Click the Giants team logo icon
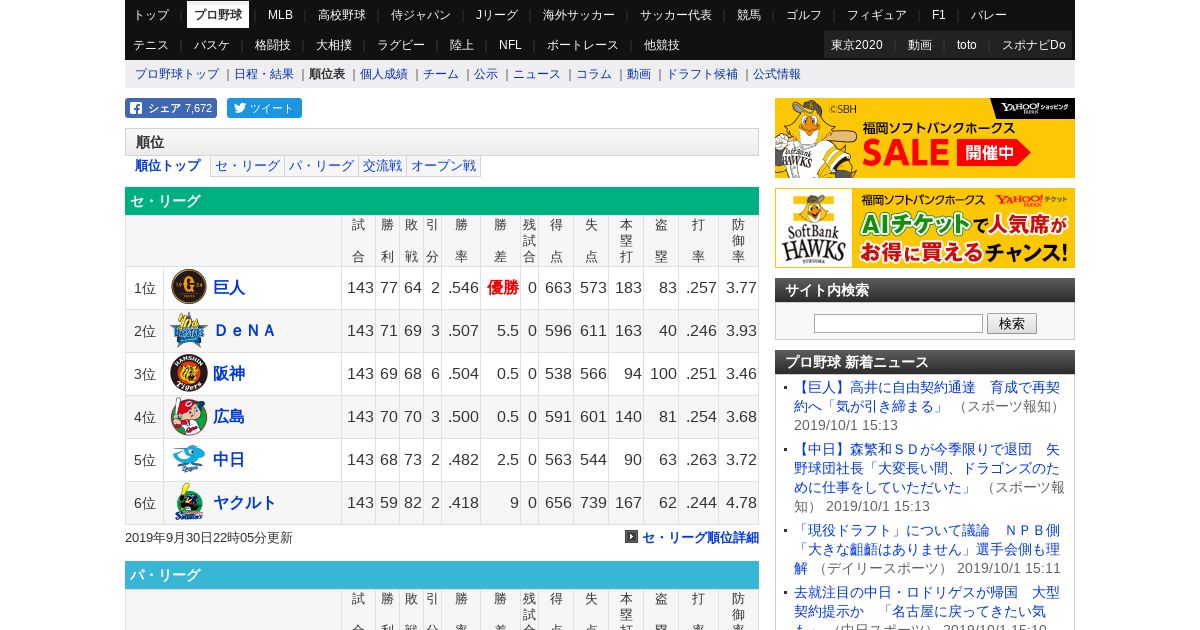The image size is (1200, 630). [x=189, y=287]
